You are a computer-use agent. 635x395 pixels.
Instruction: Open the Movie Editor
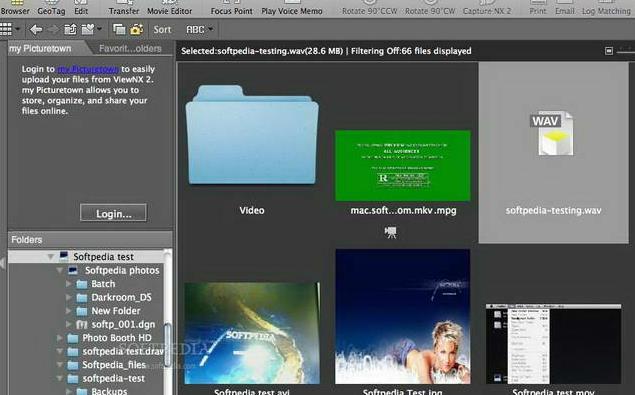[x=170, y=8]
